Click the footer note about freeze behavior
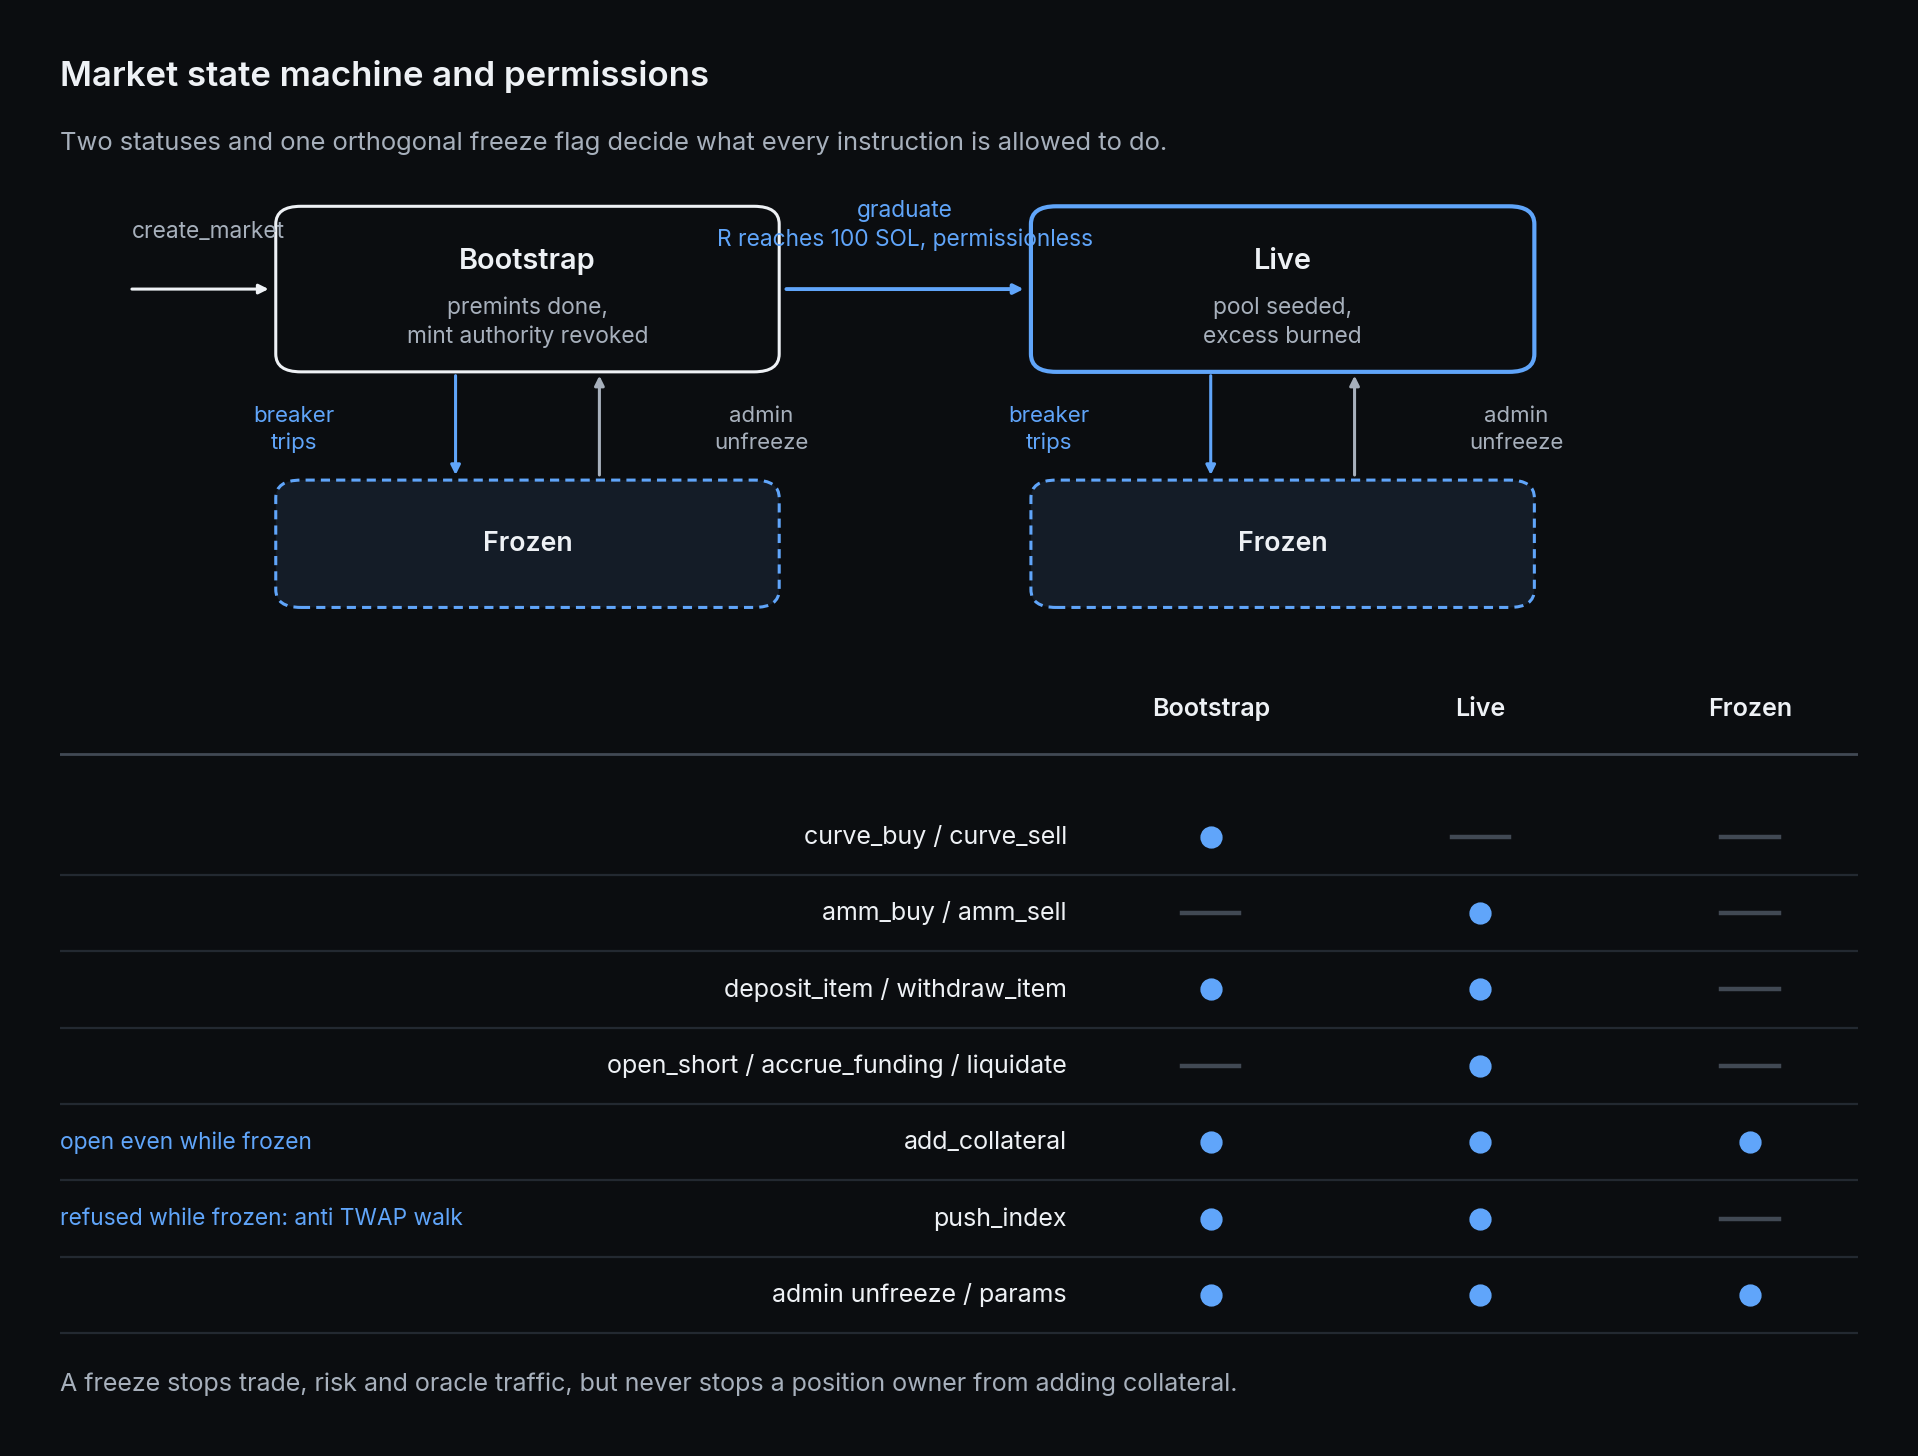The image size is (1918, 1456). (648, 1382)
